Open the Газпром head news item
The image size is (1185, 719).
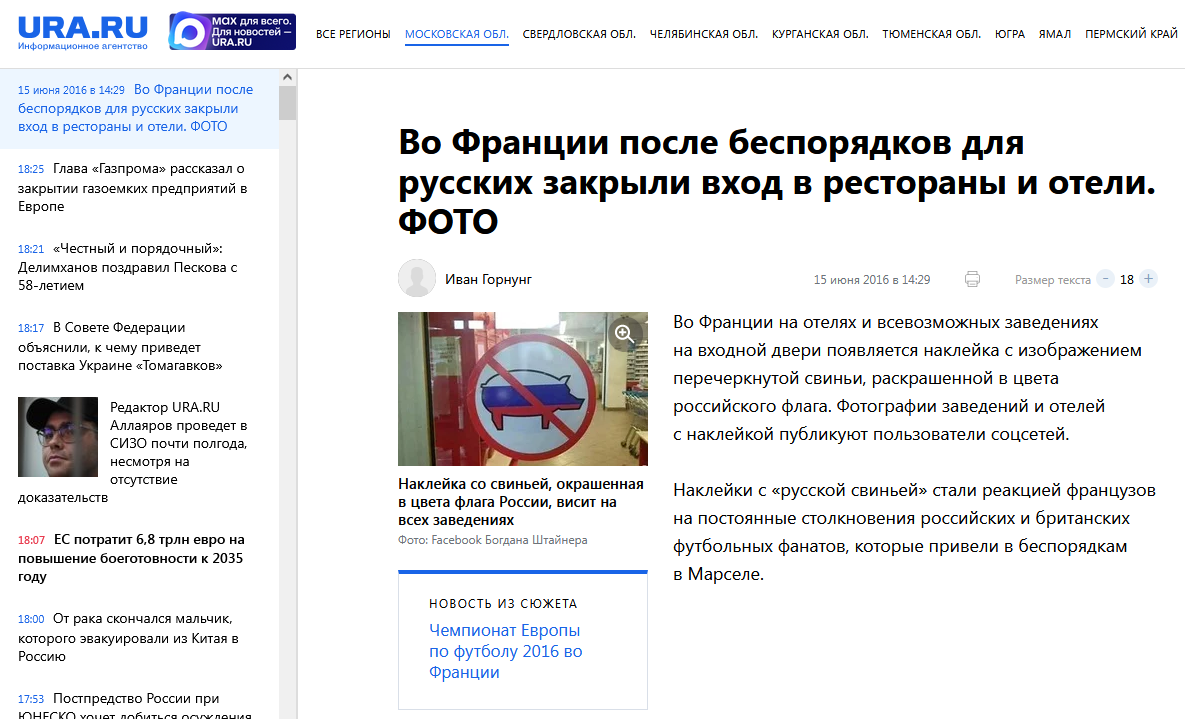pos(133,187)
